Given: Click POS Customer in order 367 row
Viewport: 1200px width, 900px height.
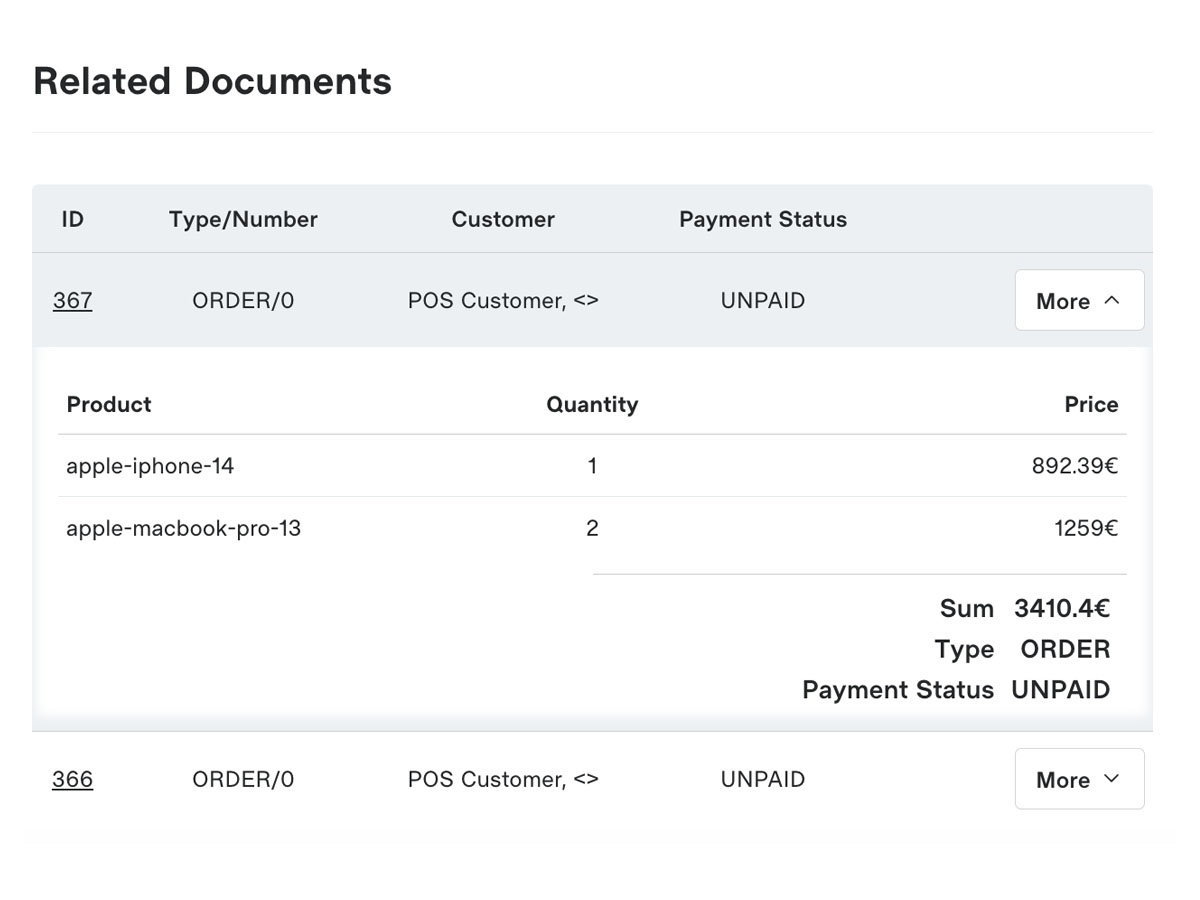Looking at the screenshot, I should pyautogui.click(x=502, y=301).
